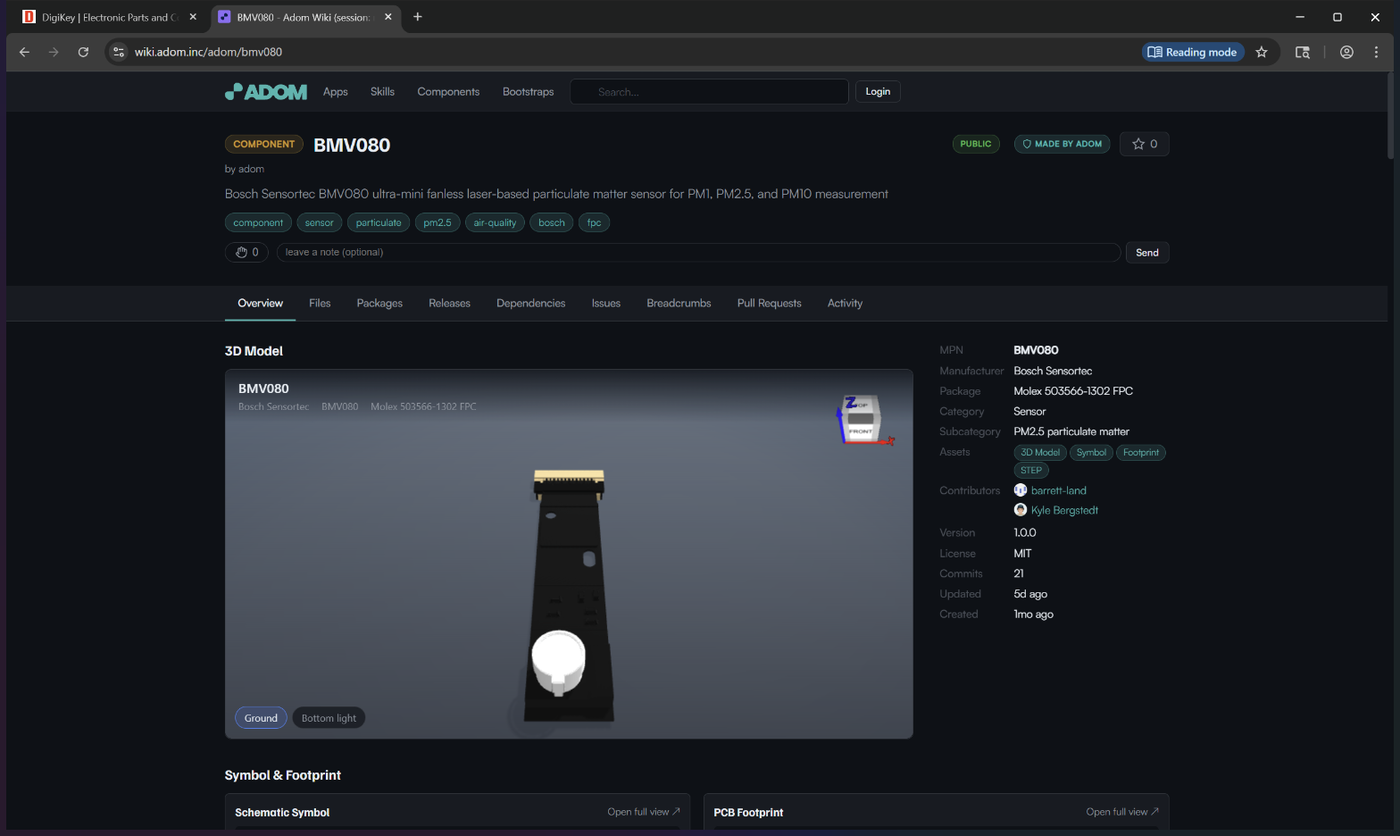Viewport: 1400px width, 836px height.
Task: Click the 'leave a note' input field
Action: click(698, 252)
